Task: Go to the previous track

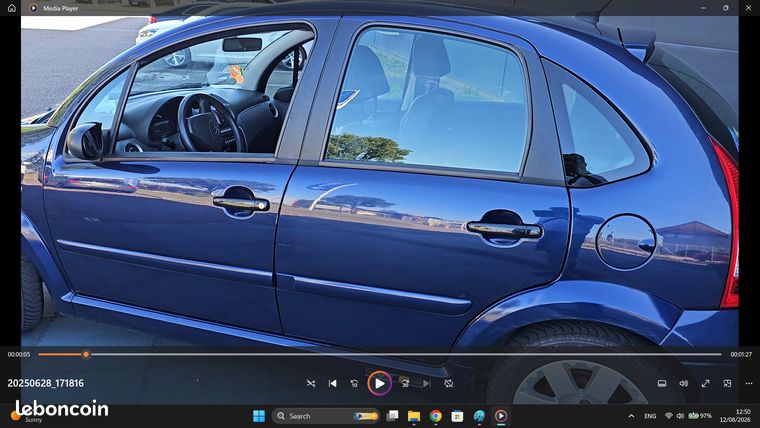Action: coord(332,383)
